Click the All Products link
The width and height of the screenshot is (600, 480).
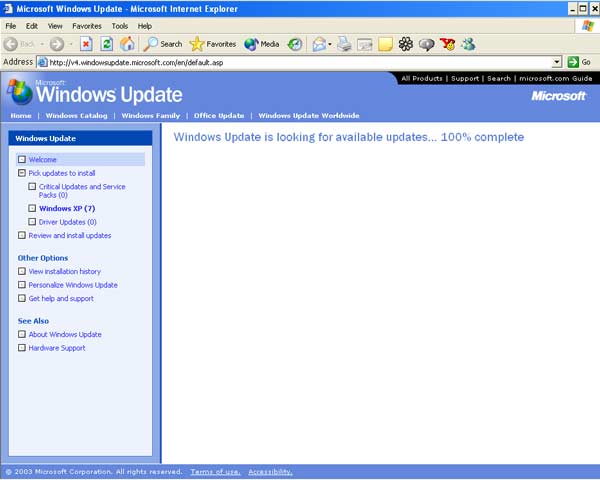pos(422,78)
